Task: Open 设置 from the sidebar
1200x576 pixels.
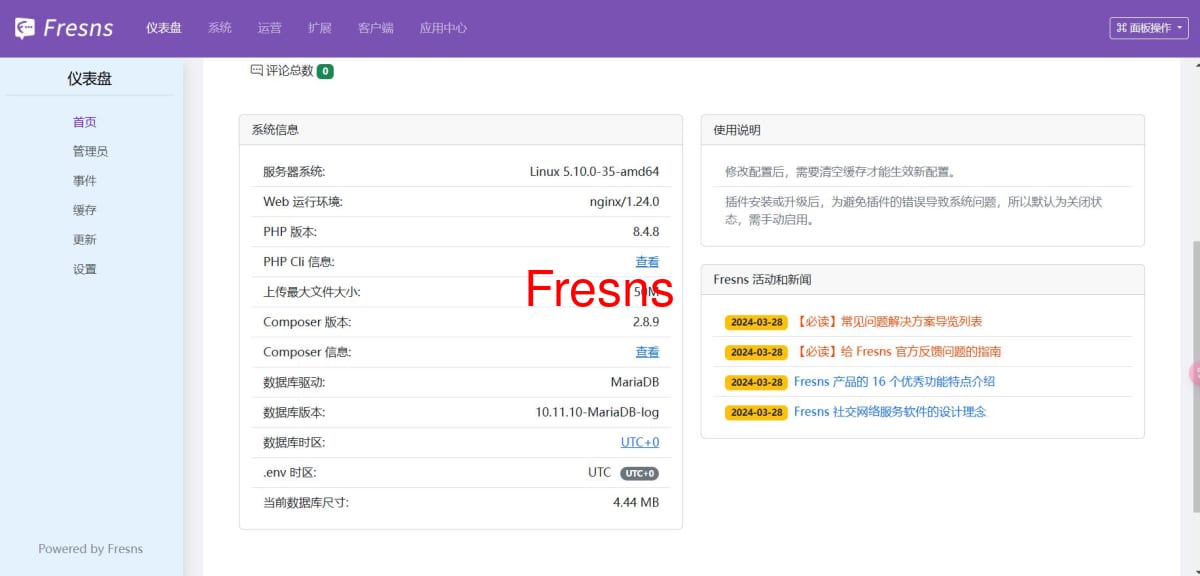Action: pos(84,268)
